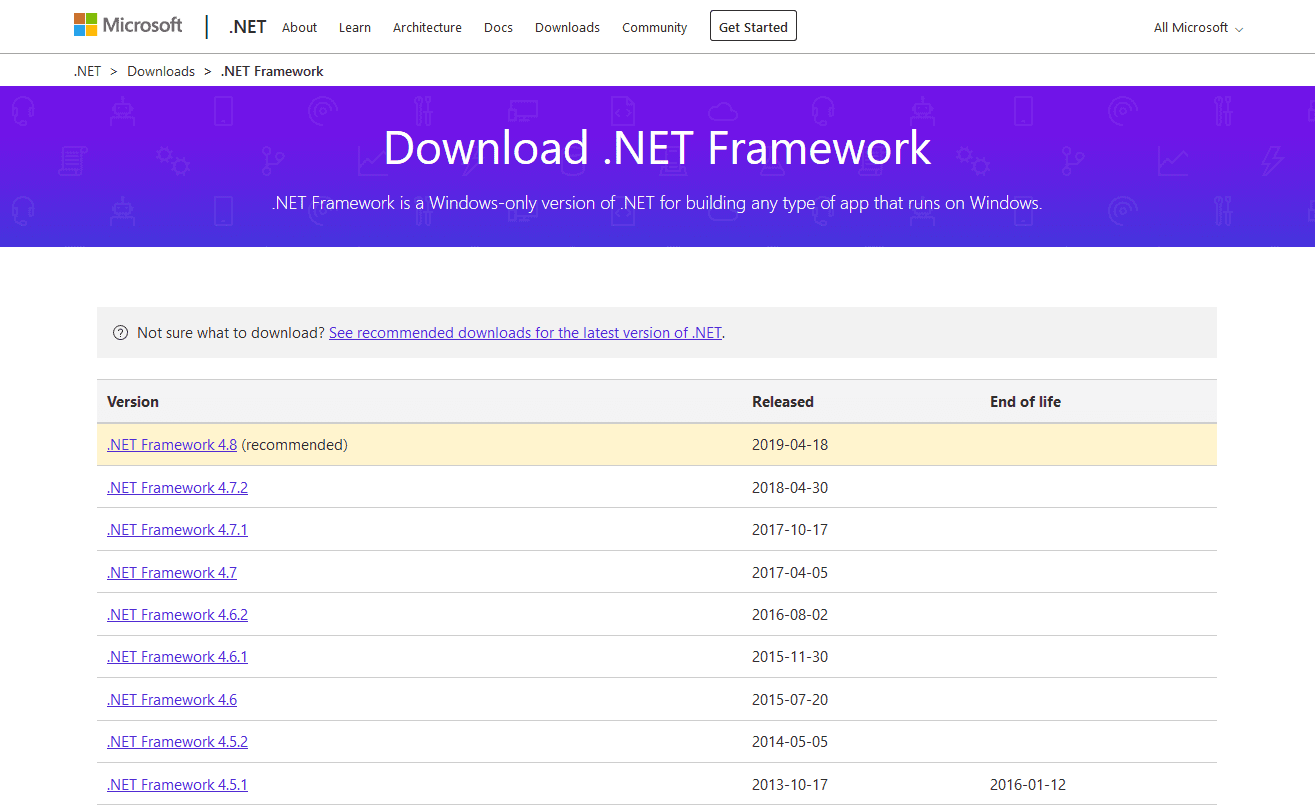Open the About page
Screen dimensions: 1315x811
coord(299,28)
